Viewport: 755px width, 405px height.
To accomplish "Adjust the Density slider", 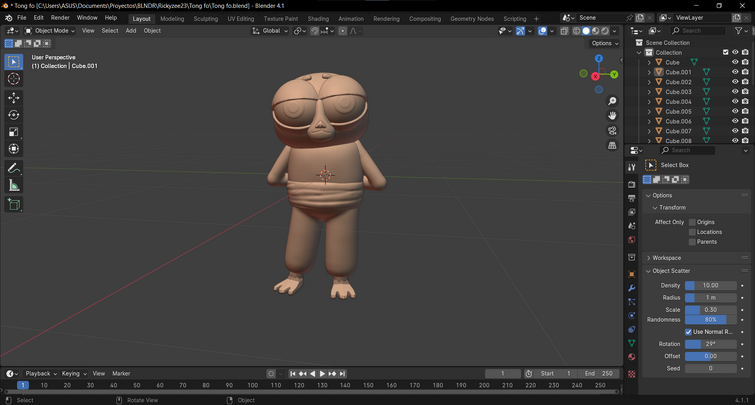I will (x=711, y=286).
